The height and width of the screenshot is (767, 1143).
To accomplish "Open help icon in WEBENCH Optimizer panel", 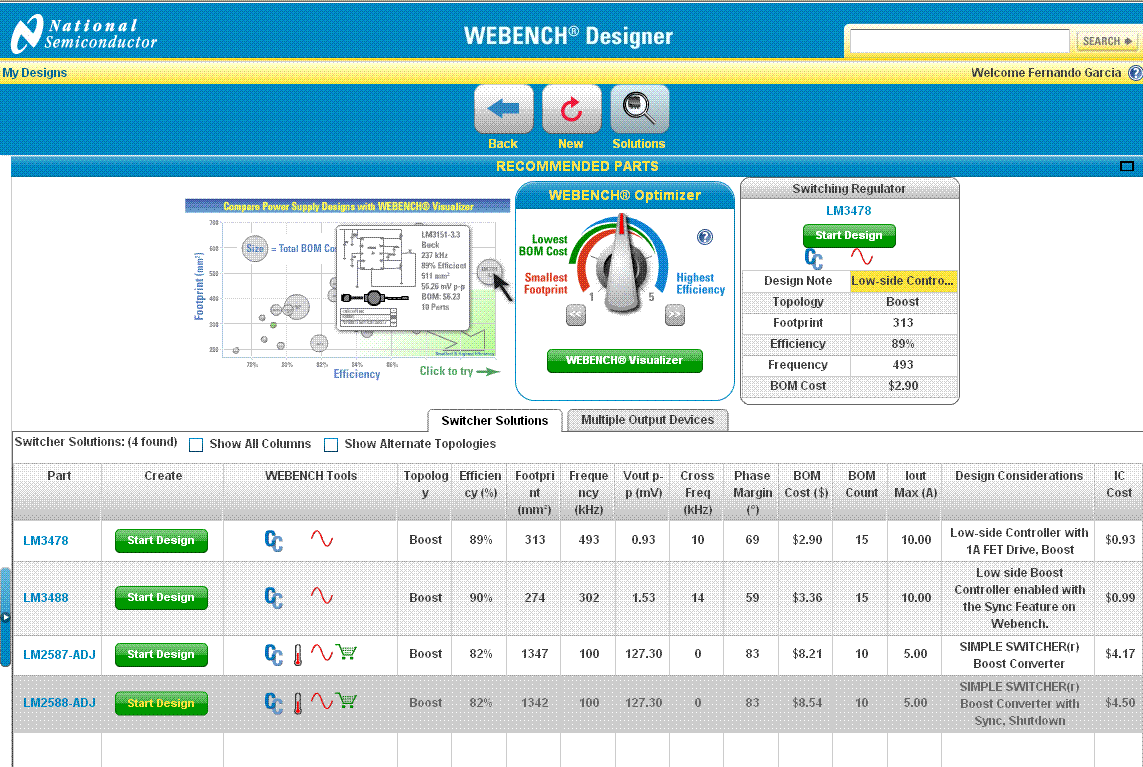I will coord(704,237).
